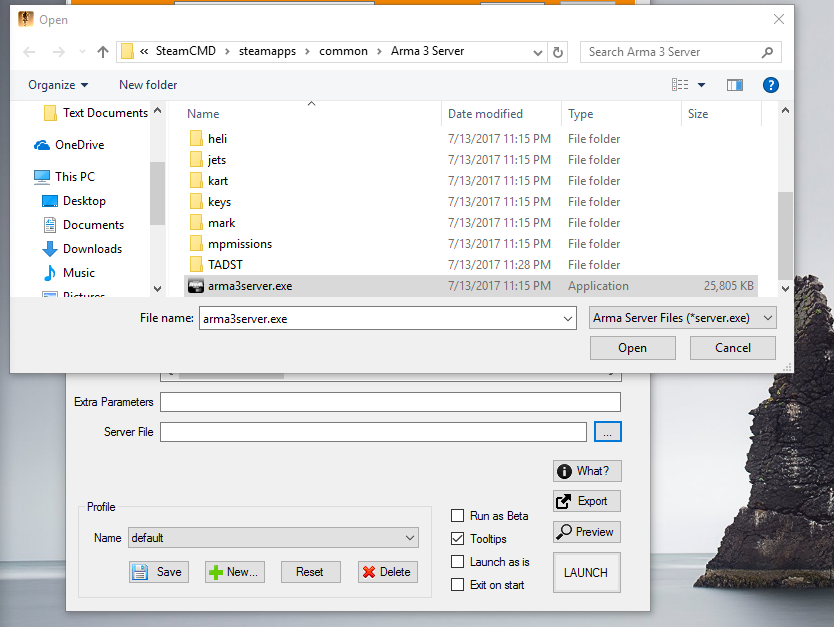This screenshot has width=834, height=627.
Task: Click the Server File field in TADST
Action: pos(373,432)
